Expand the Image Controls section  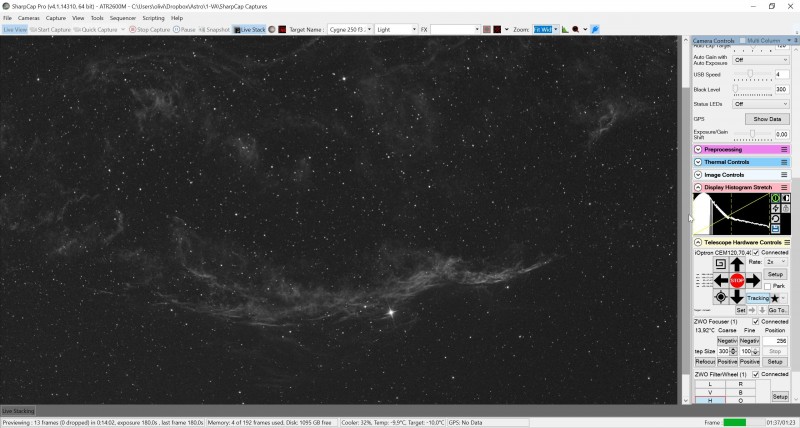tap(698, 175)
